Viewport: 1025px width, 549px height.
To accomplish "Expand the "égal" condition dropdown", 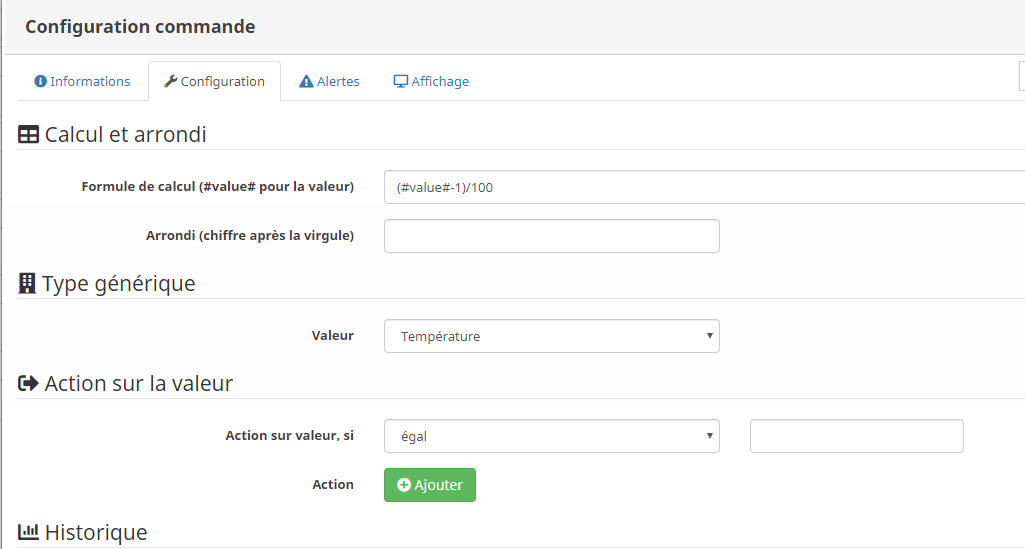I will pyautogui.click(x=551, y=436).
